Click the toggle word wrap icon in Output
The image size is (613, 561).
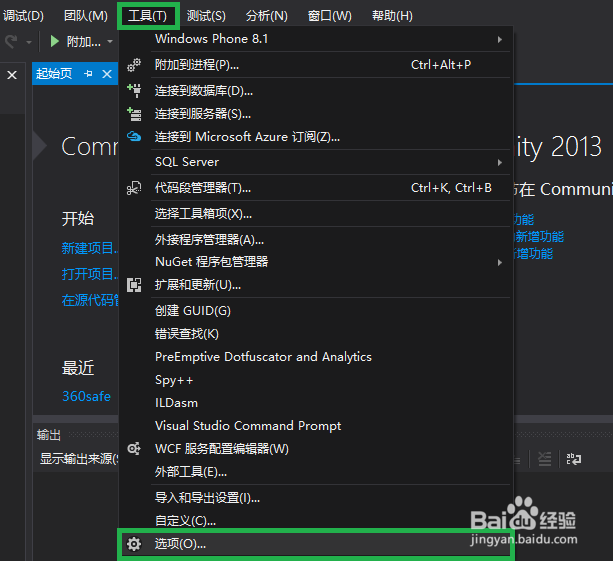pyautogui.click(x=574, y=459)
